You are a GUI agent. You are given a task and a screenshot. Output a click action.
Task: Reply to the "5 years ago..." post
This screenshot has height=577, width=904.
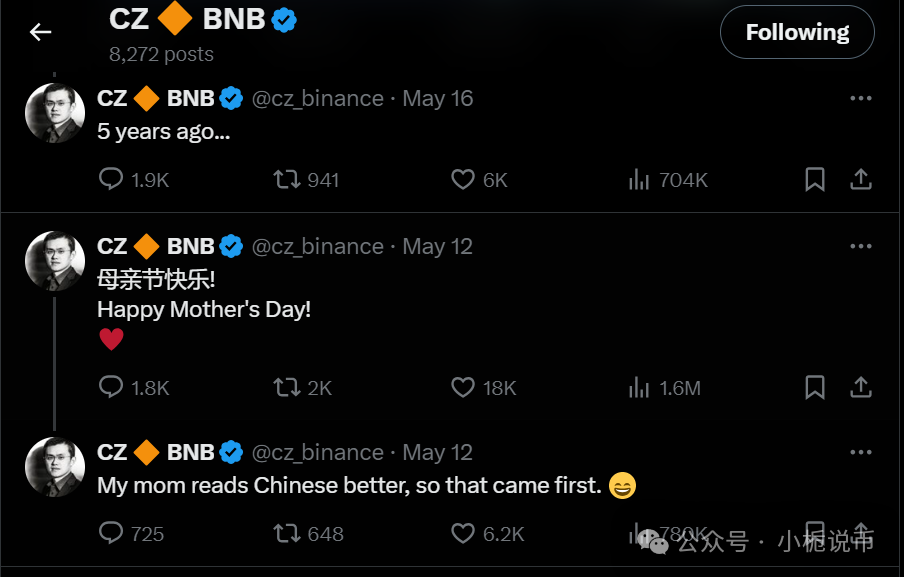point(111,180)
